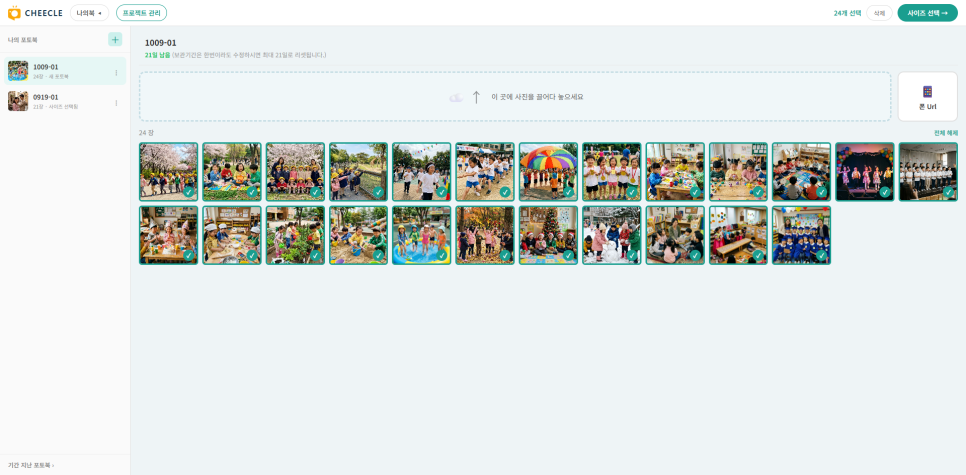Click 전체 해제 to deselect all photos

946,133
